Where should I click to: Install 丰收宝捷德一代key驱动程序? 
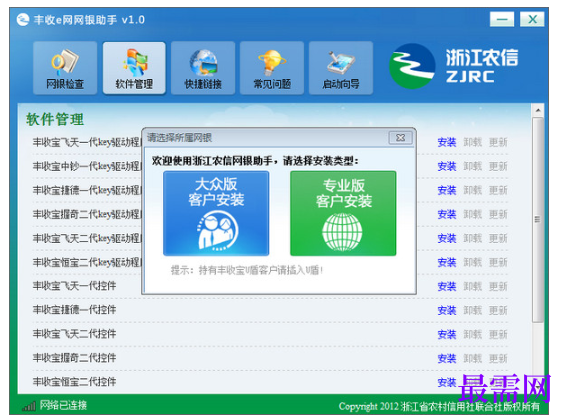click(447, 190)
